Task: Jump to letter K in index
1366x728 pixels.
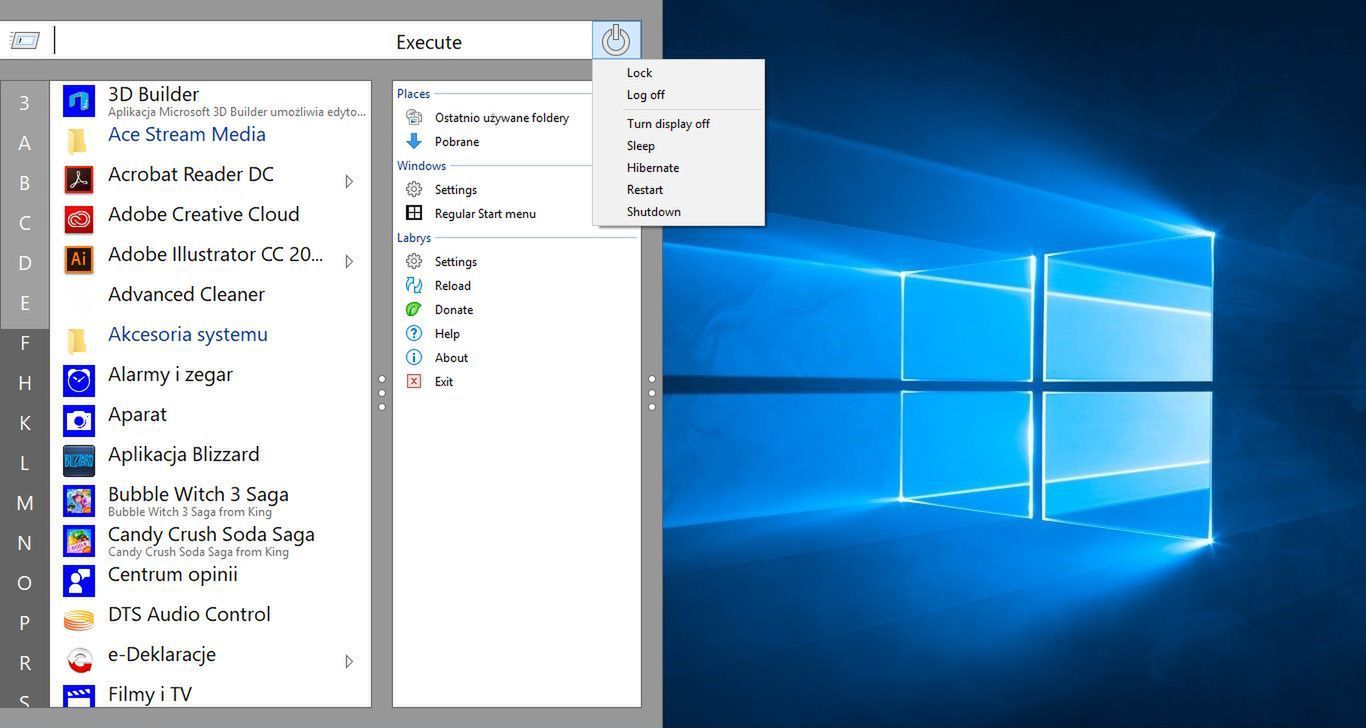Action: point(25,423)
